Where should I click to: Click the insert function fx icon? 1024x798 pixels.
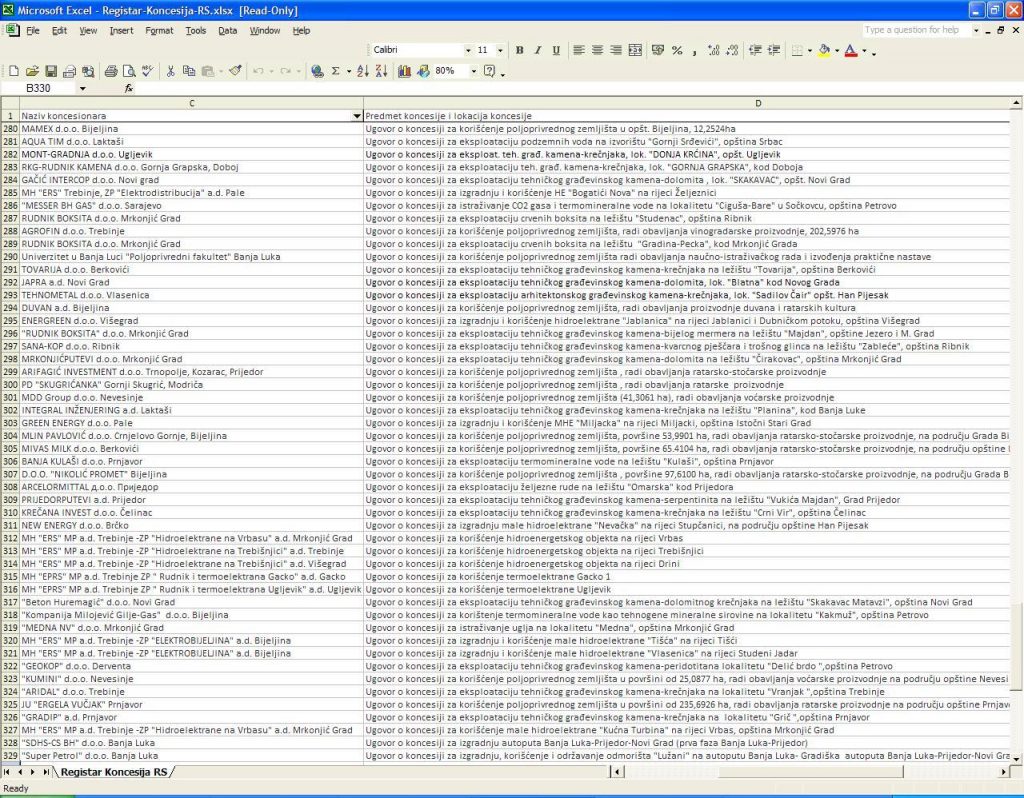point(129,88)
